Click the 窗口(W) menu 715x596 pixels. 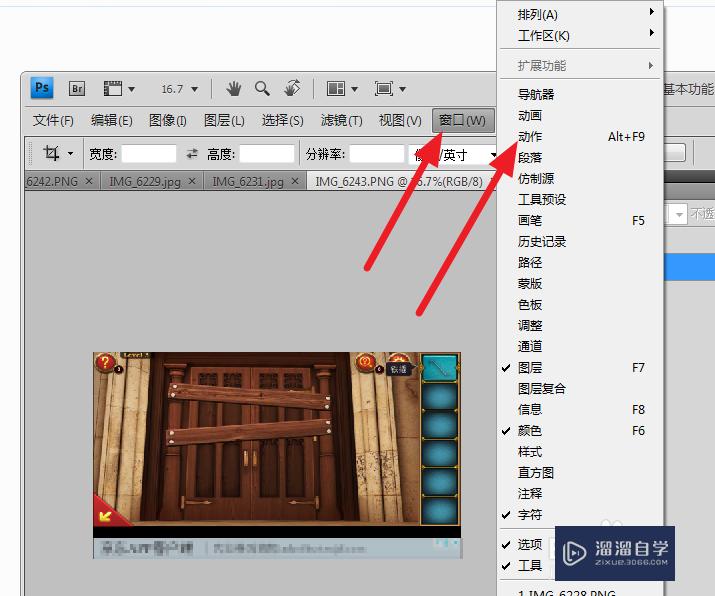(x=463, y=120)
